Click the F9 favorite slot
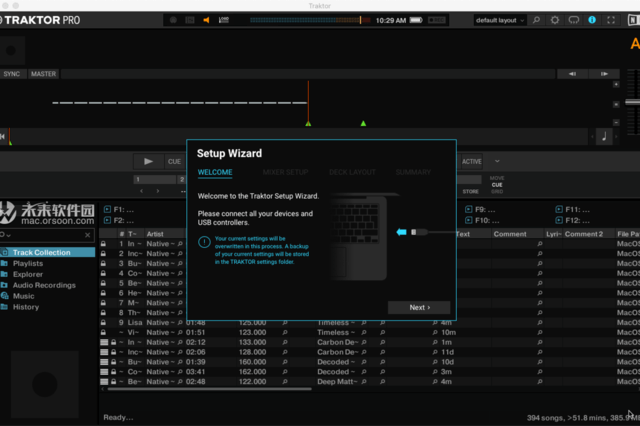640x426 pixels. pyautogui.click(x=480, y=209)
